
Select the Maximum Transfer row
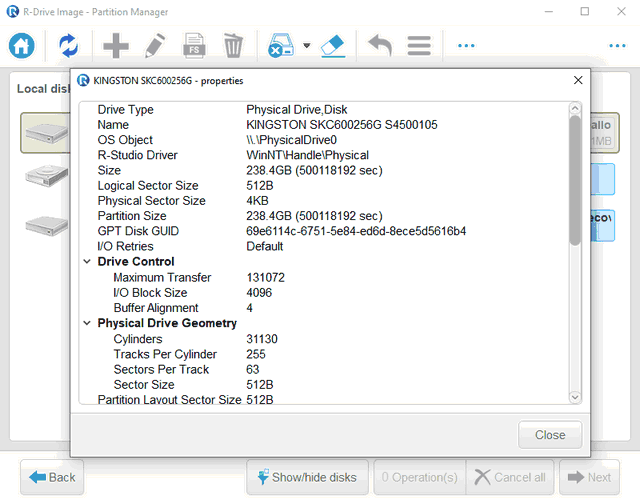[x=324, y=278]
